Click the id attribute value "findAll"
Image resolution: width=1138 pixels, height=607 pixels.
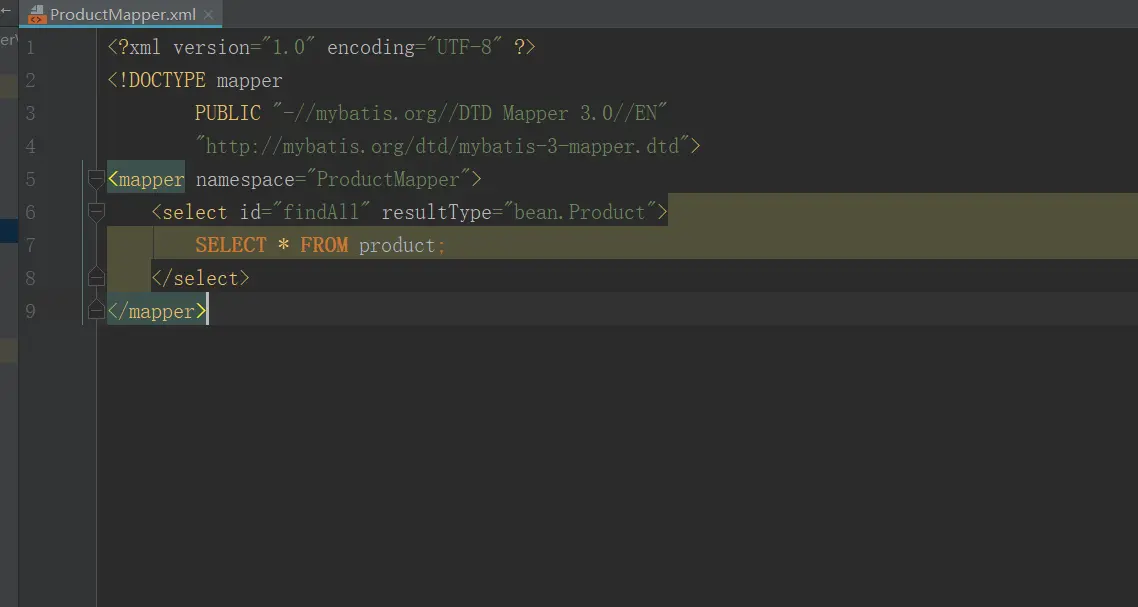click(x=322, y=211)
